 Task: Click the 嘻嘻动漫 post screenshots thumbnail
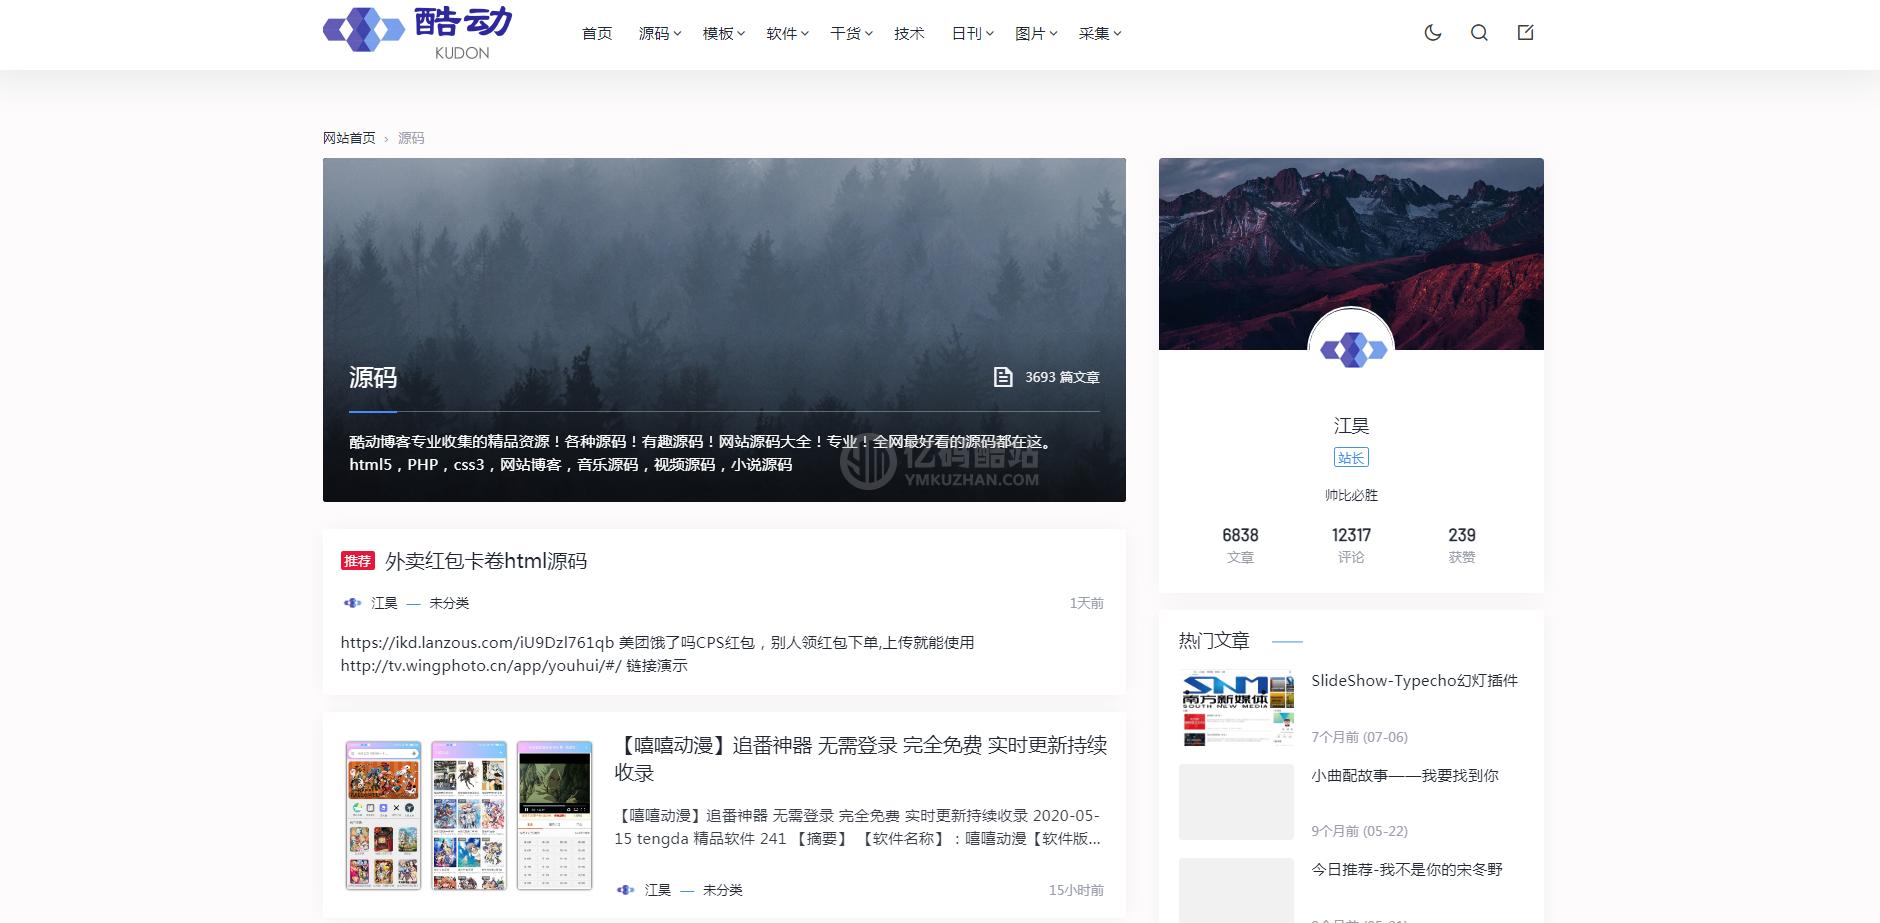tap(469, 815)
